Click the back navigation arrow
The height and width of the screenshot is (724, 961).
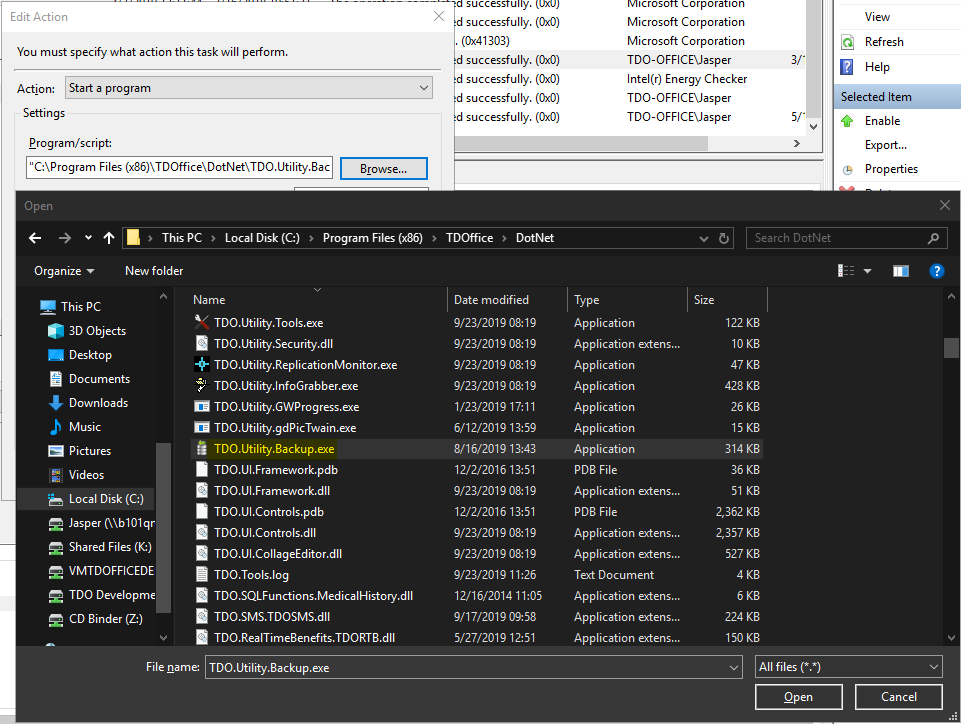point(36,238)
